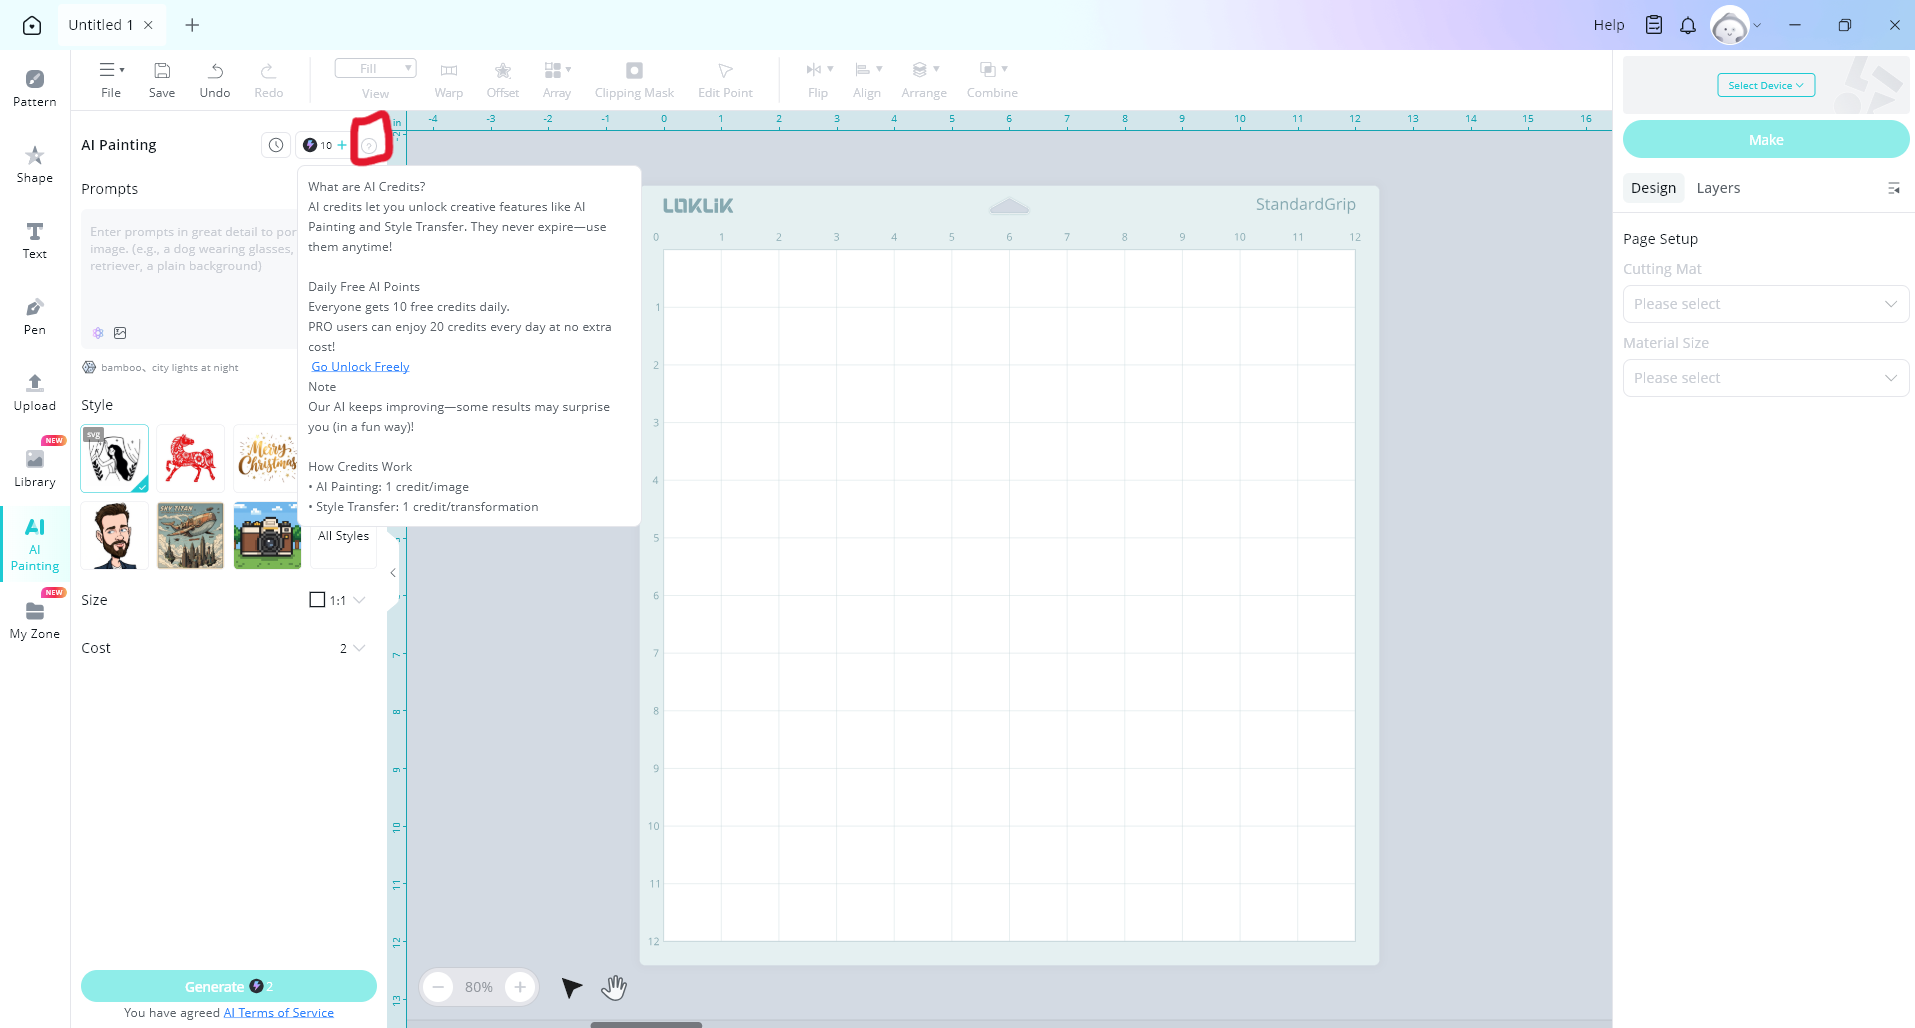Activate the hand pan tool
Screen dimensions: 1915x1028
click(613, 988)
